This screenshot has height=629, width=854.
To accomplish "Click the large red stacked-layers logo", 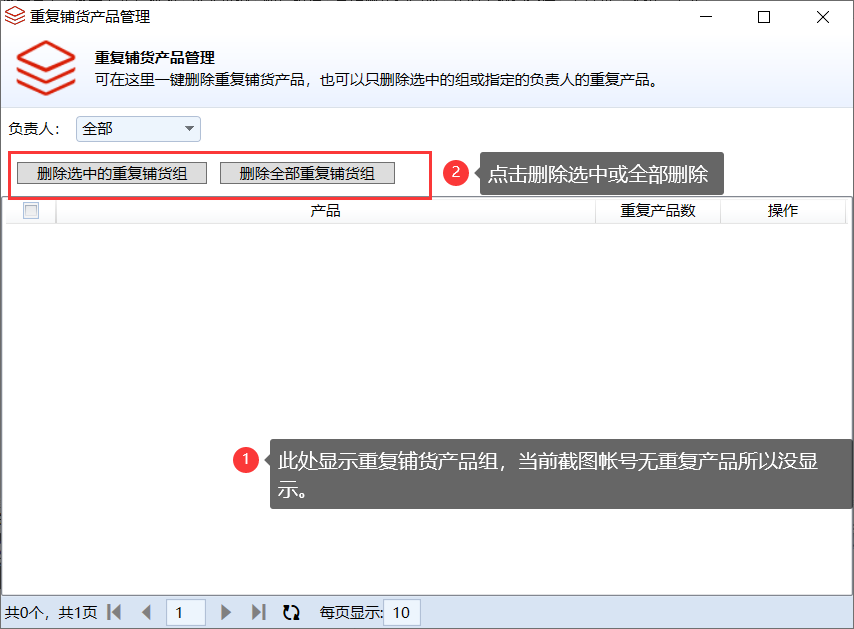I will point(46,68).
